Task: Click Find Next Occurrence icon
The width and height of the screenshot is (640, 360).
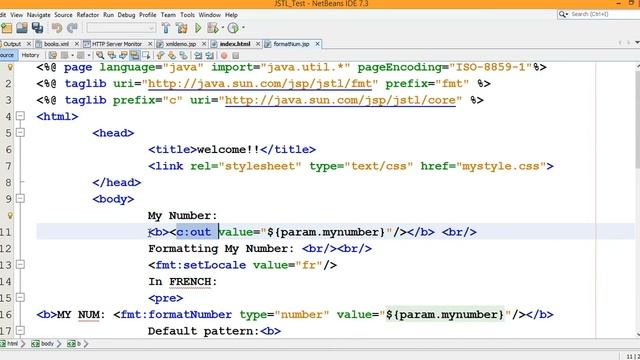Action: coord(123,55)
